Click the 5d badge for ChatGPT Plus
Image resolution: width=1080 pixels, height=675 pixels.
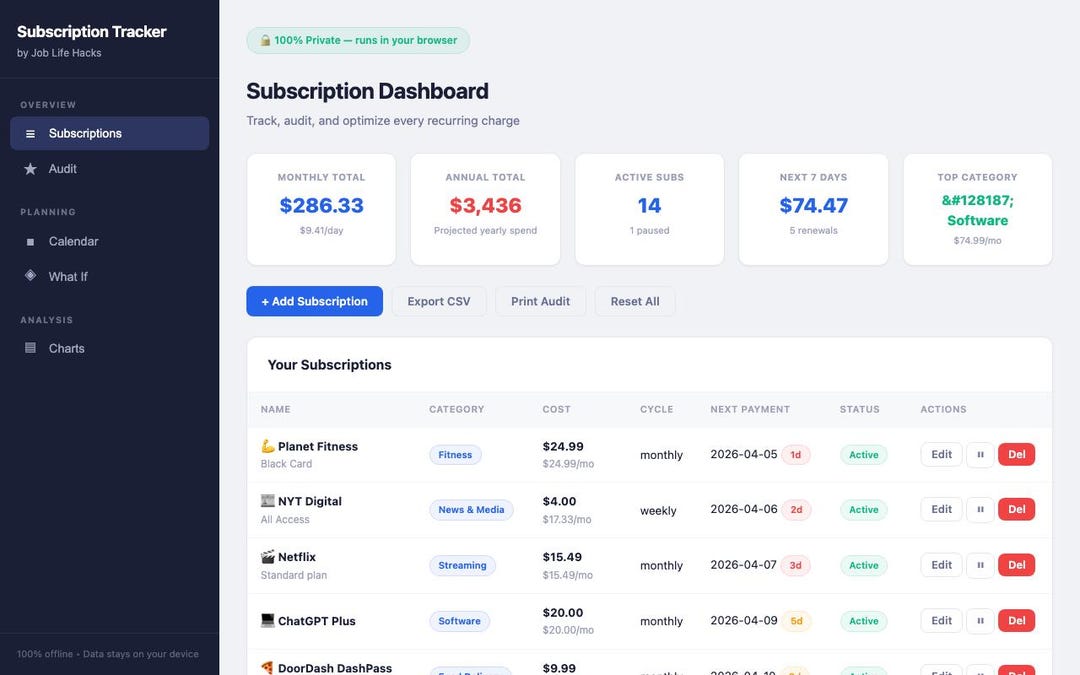point(796,621)
